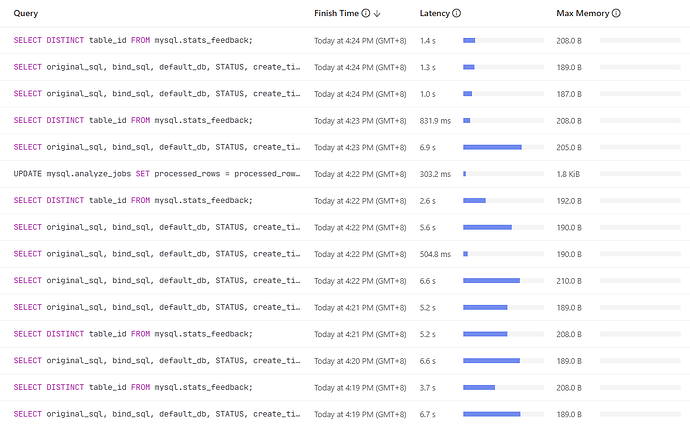Image resolution: width=690 pixels, height=424 pixels.
Task: Open the UPDATE mysql.analyze_jobs query row
Action: click(x=157, y=173)
